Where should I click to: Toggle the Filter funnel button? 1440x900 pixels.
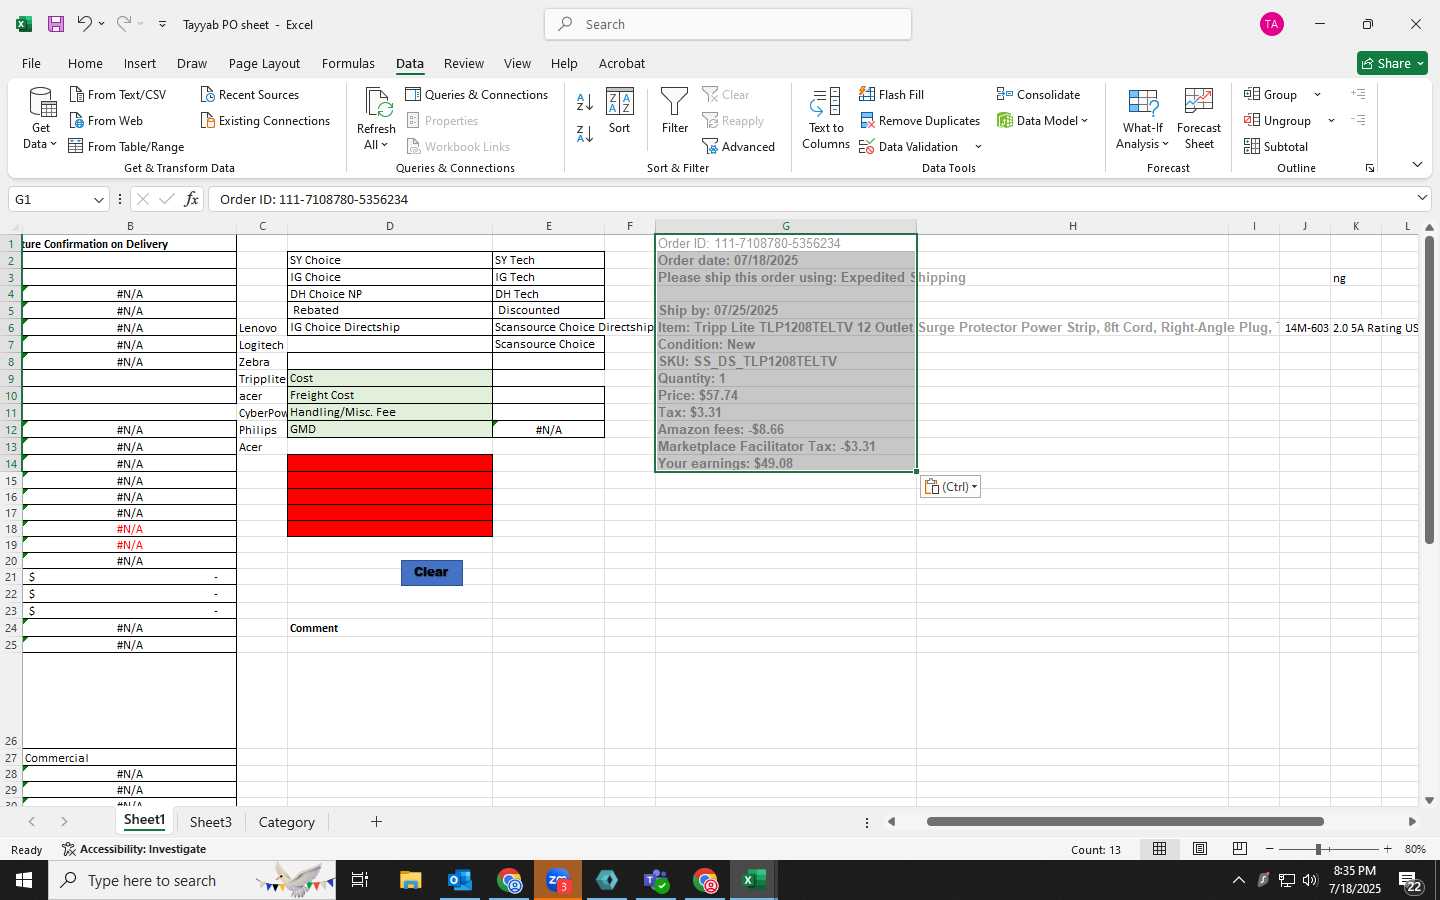[x=675, y=112]
